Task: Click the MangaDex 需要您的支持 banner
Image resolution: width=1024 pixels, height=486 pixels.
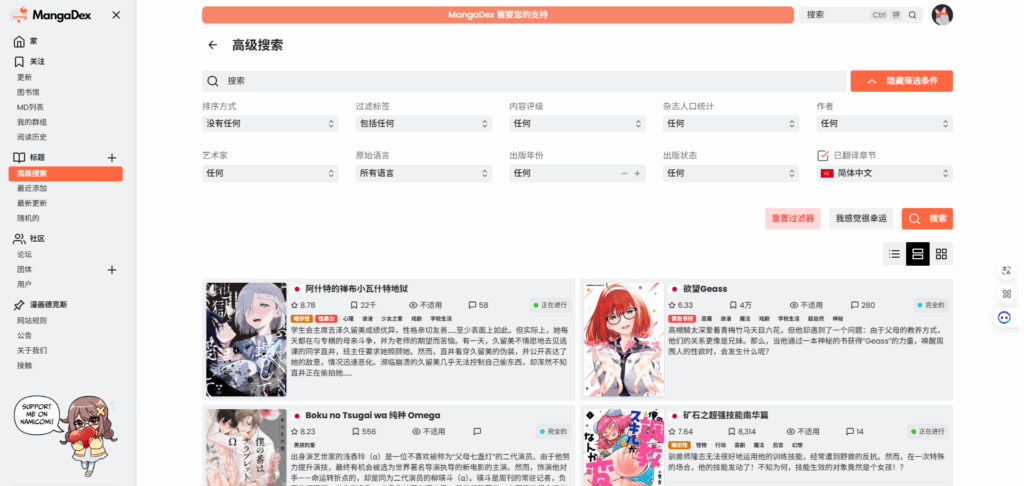Action: 498,15
